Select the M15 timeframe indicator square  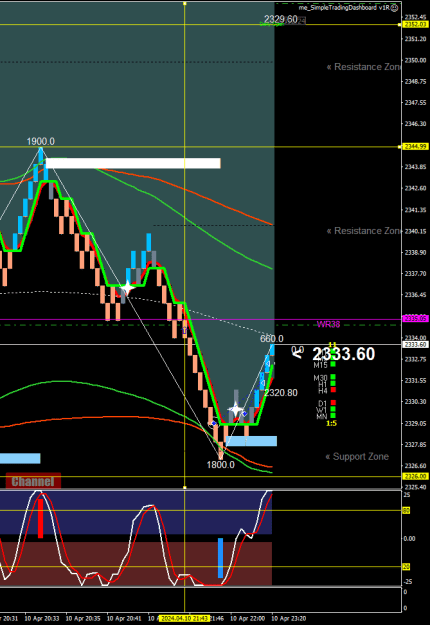(333, 364)
